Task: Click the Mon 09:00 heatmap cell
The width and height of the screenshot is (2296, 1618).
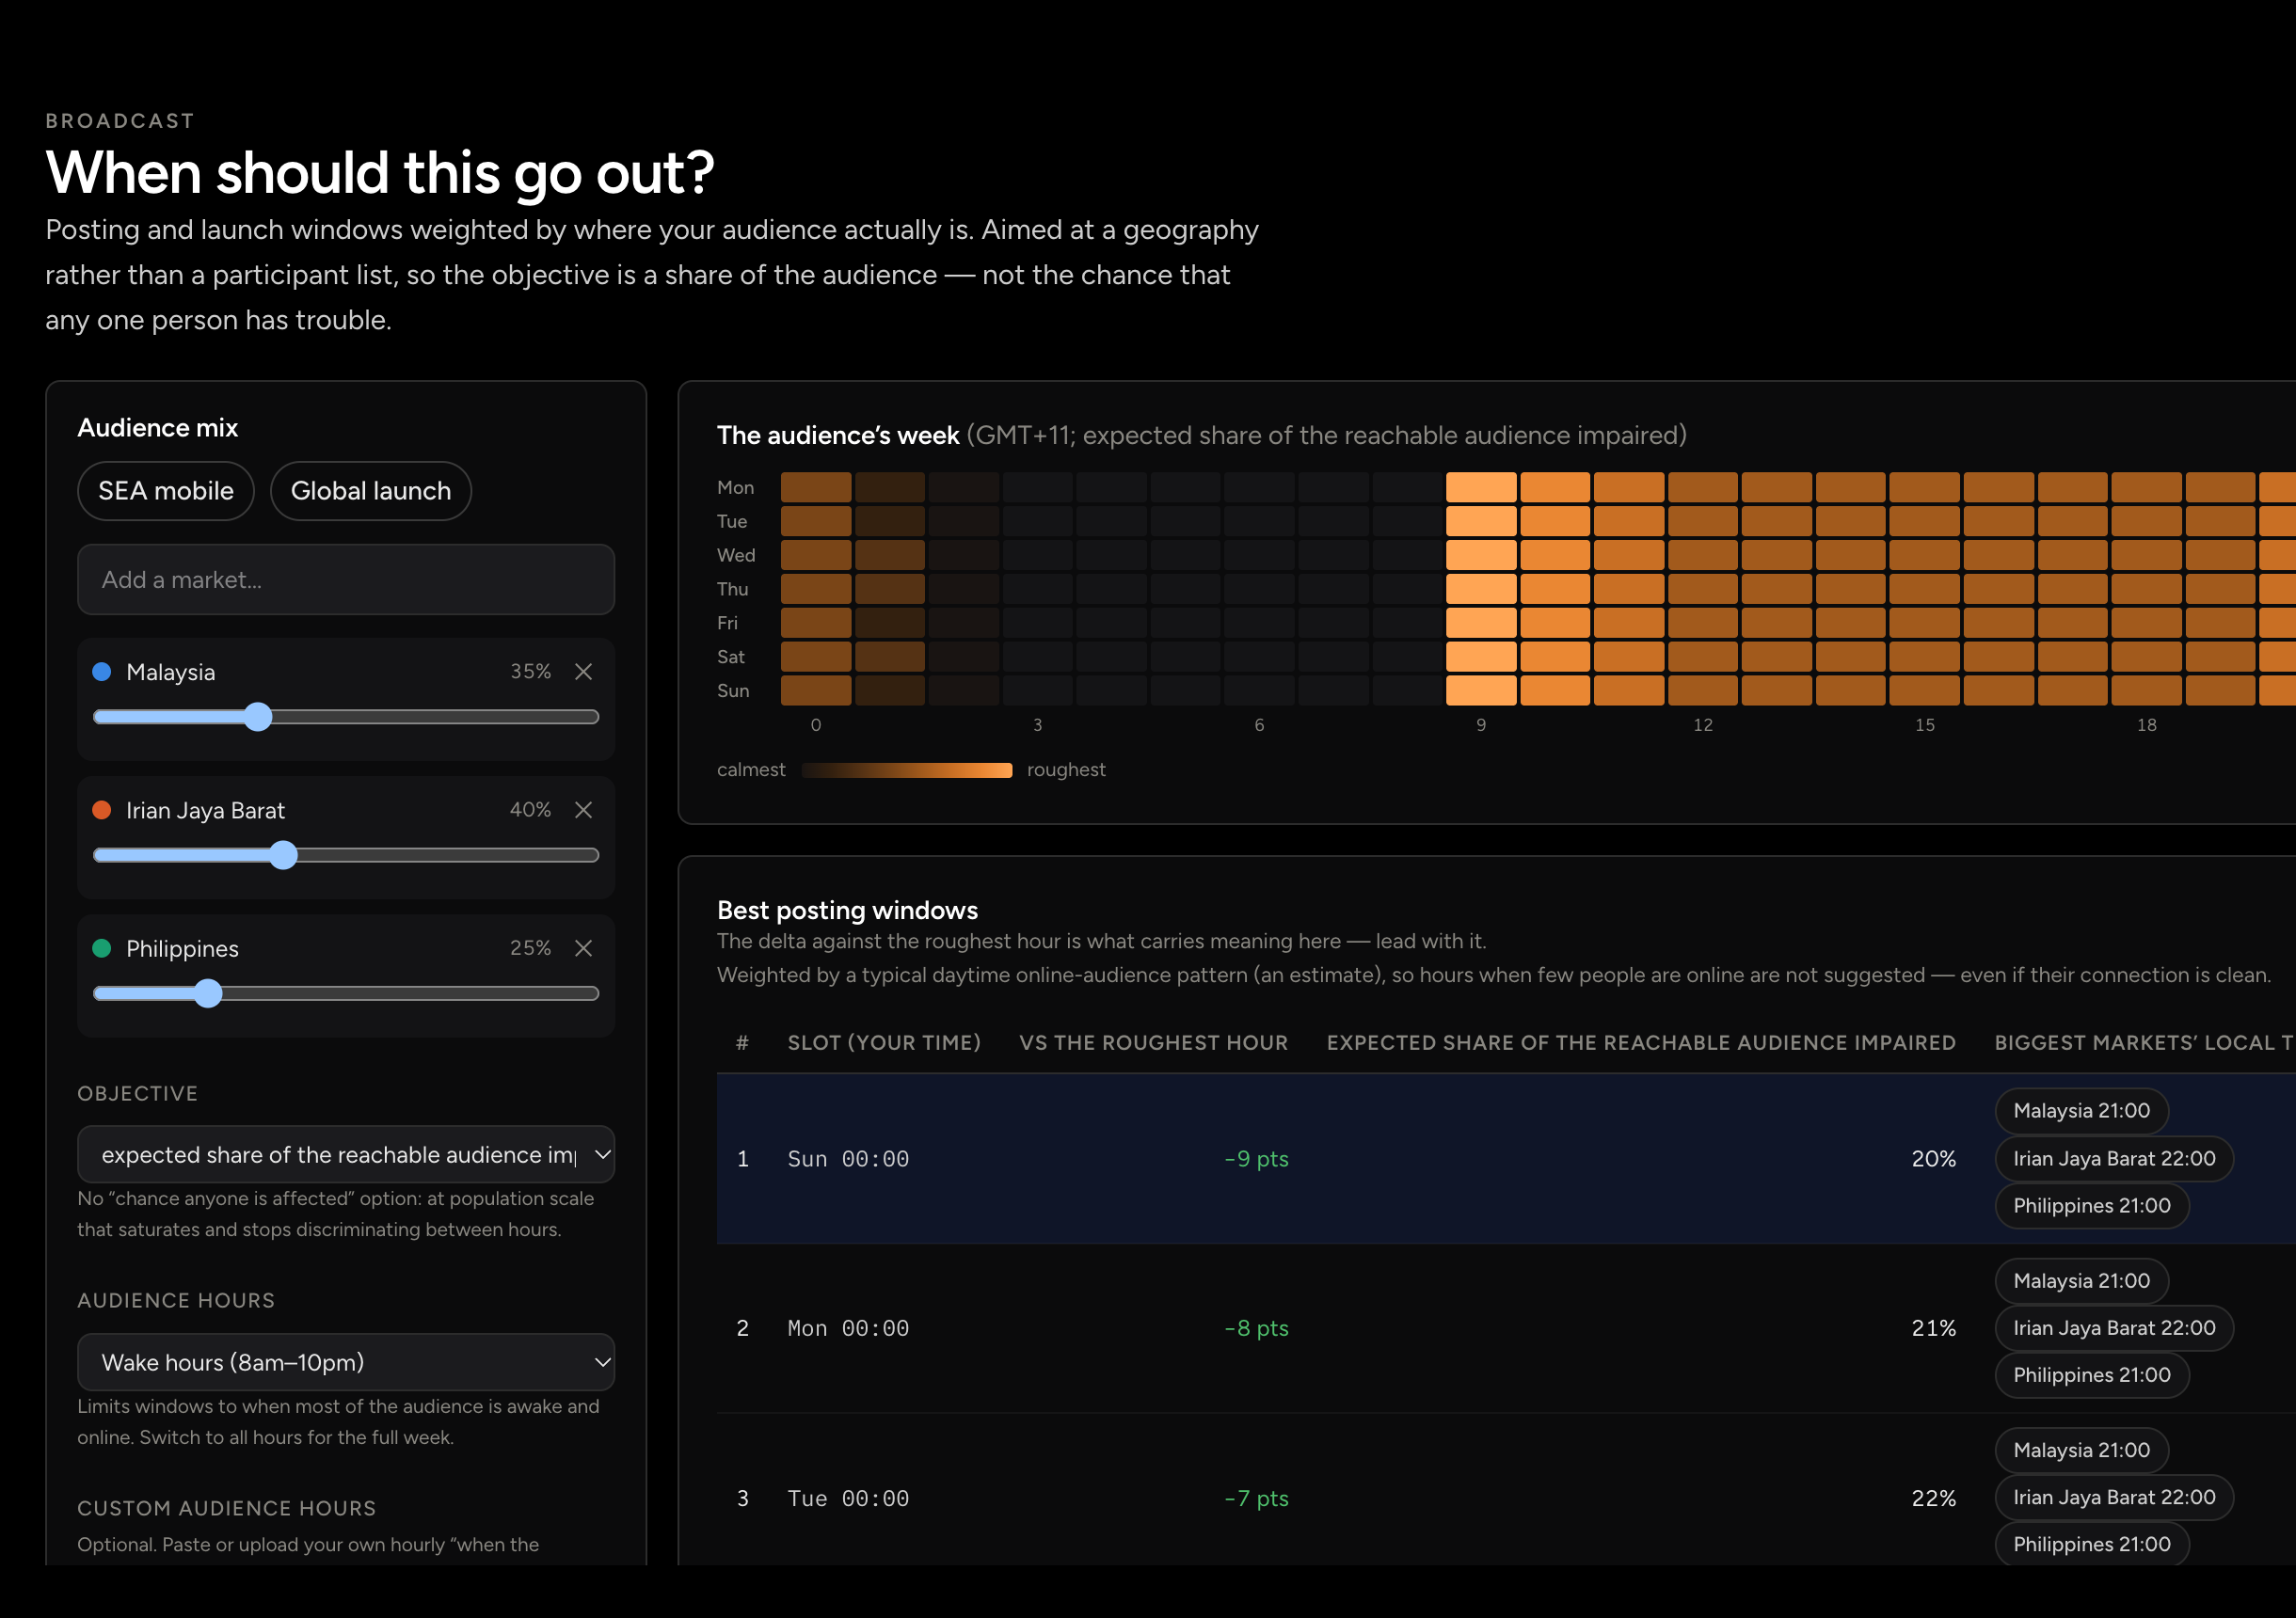Action: pos(1481,488)
